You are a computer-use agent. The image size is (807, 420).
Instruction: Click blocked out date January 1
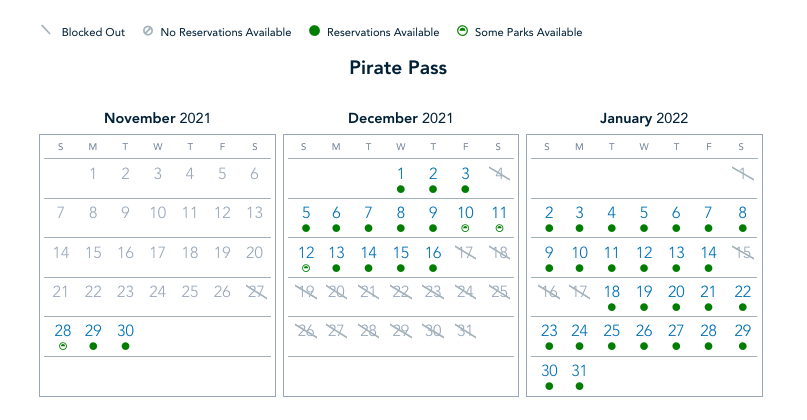742,173
